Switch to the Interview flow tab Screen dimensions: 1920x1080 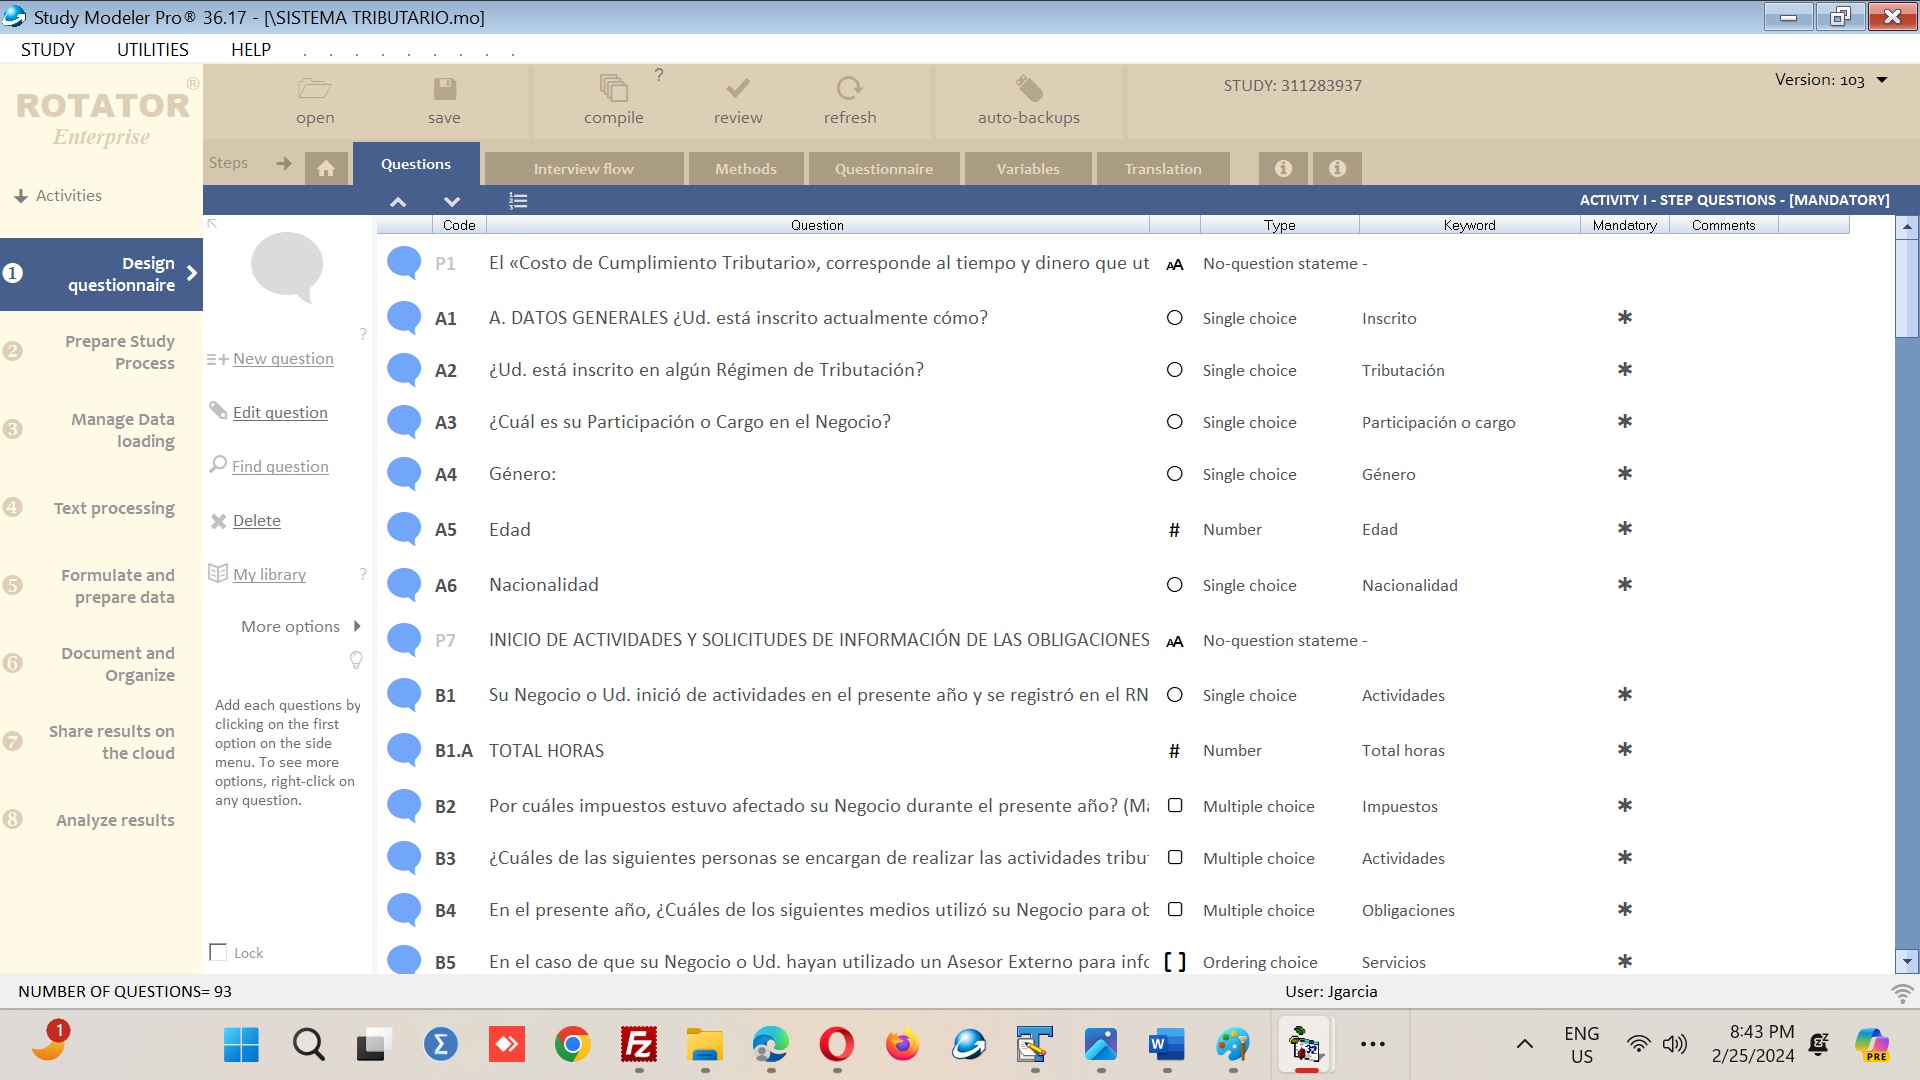[x=583, y=169]
